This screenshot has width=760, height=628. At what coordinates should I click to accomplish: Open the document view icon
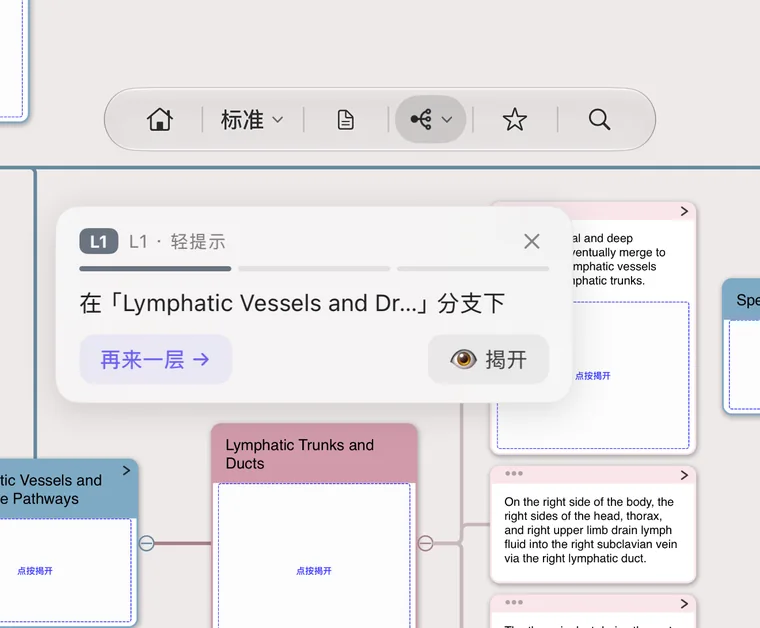pyautogui.click(x=345, y=120)
